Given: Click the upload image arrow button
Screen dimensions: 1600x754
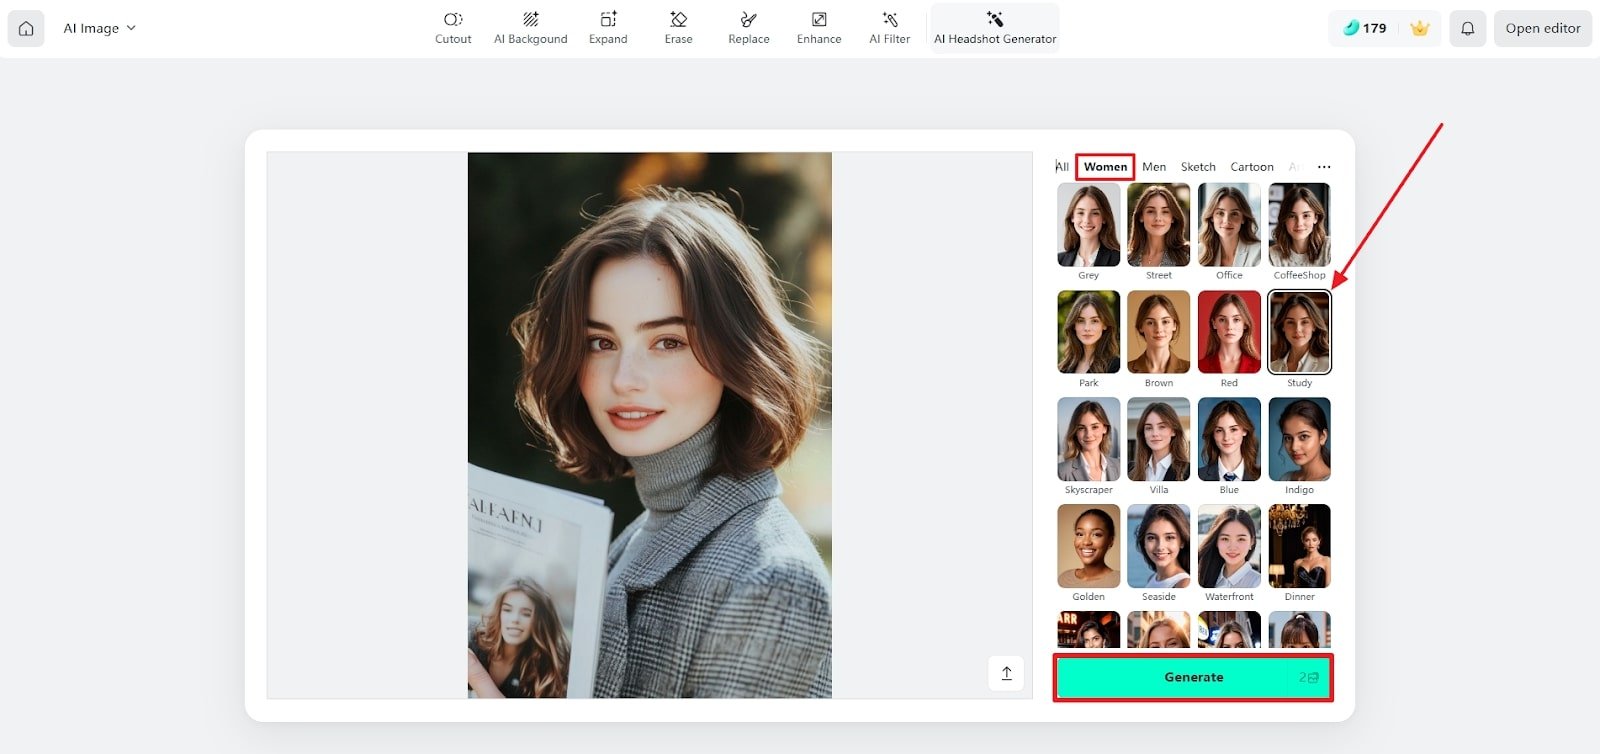Looking at the screenshot, I should [x=1006, y=673].
